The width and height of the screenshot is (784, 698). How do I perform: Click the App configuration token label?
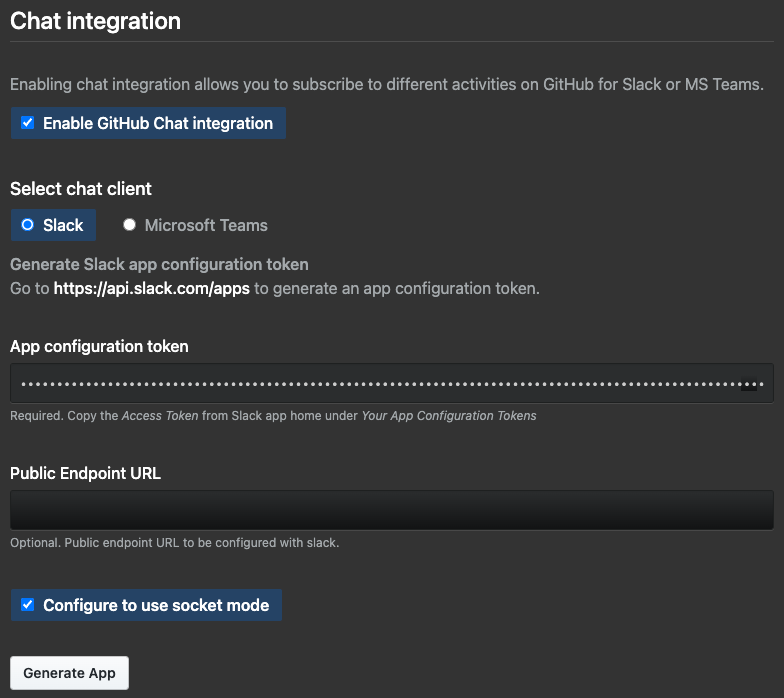tap(99, 346)
